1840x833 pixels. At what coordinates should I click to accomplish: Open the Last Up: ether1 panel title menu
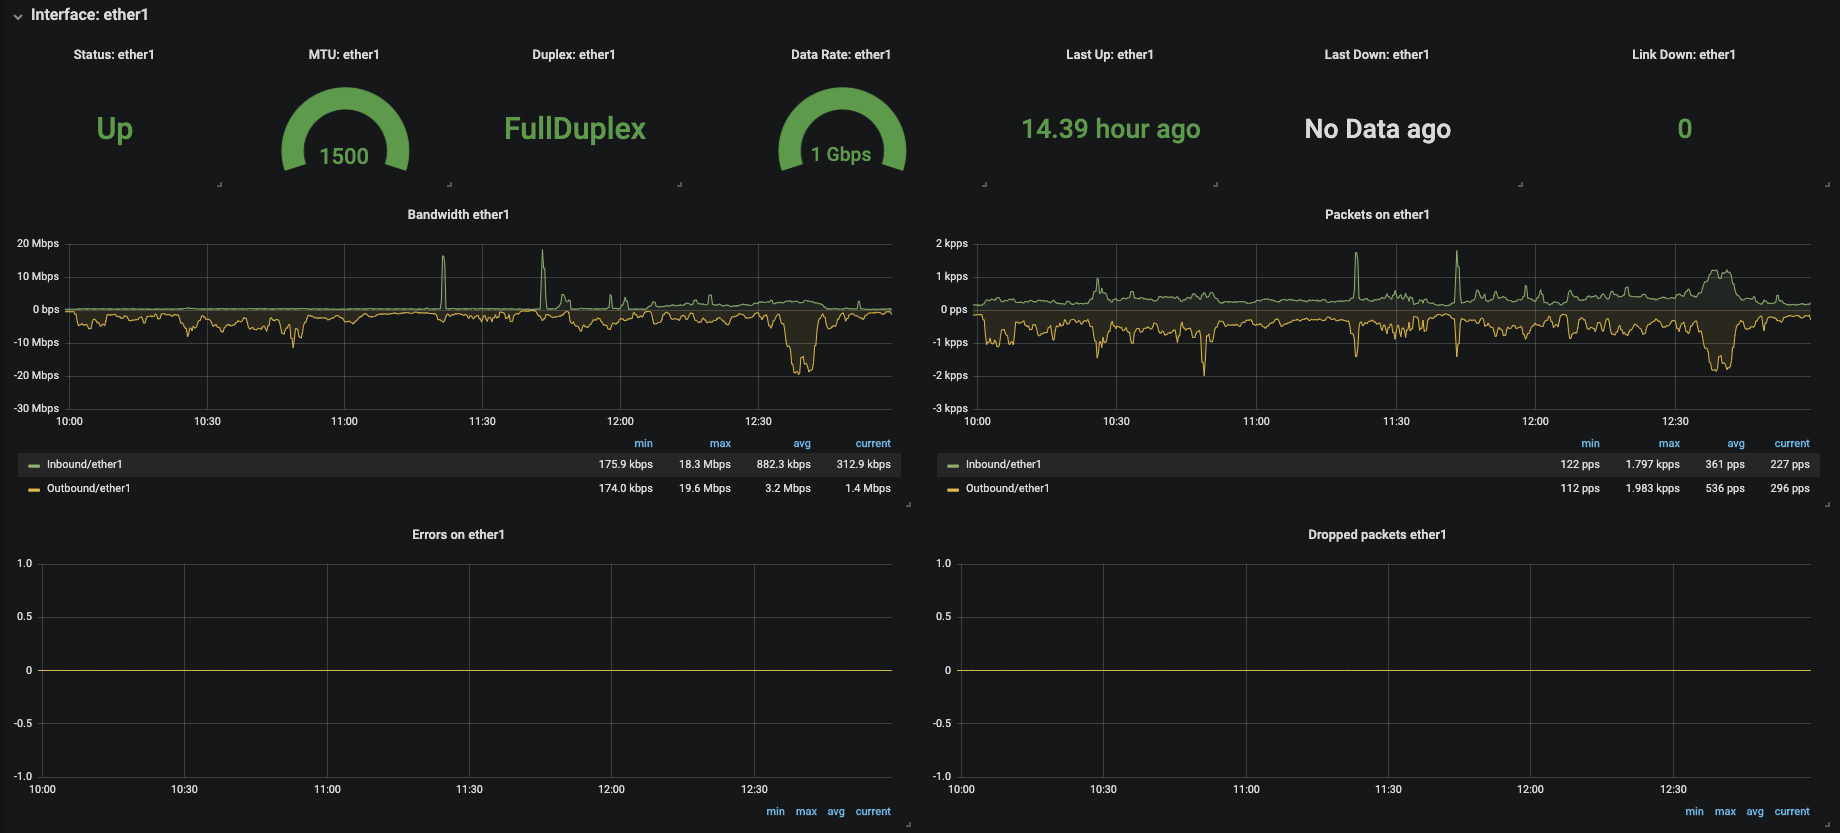coord(1110,55)
